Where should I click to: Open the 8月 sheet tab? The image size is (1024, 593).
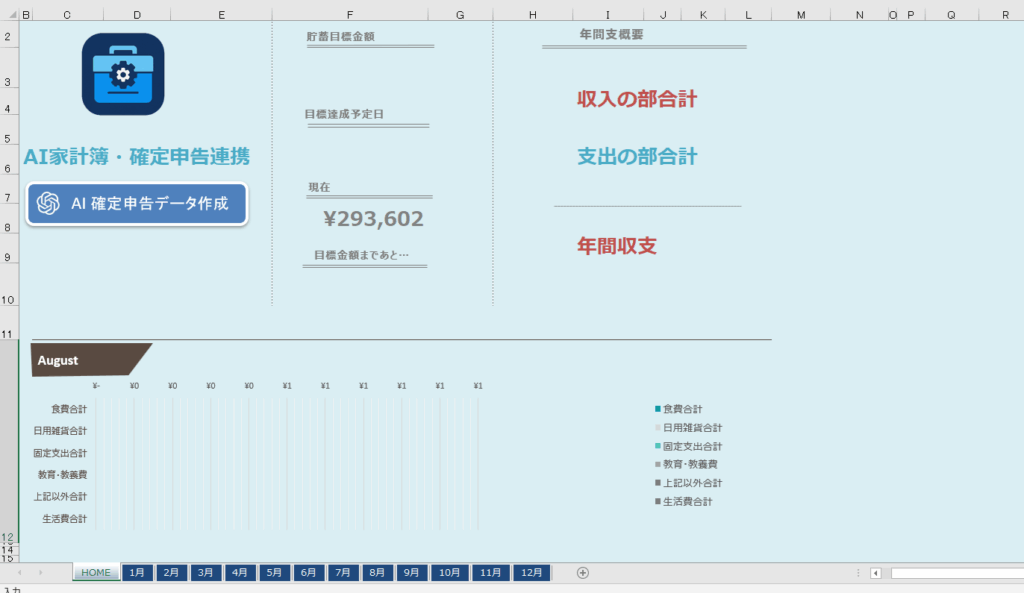[x=377, y=573]
